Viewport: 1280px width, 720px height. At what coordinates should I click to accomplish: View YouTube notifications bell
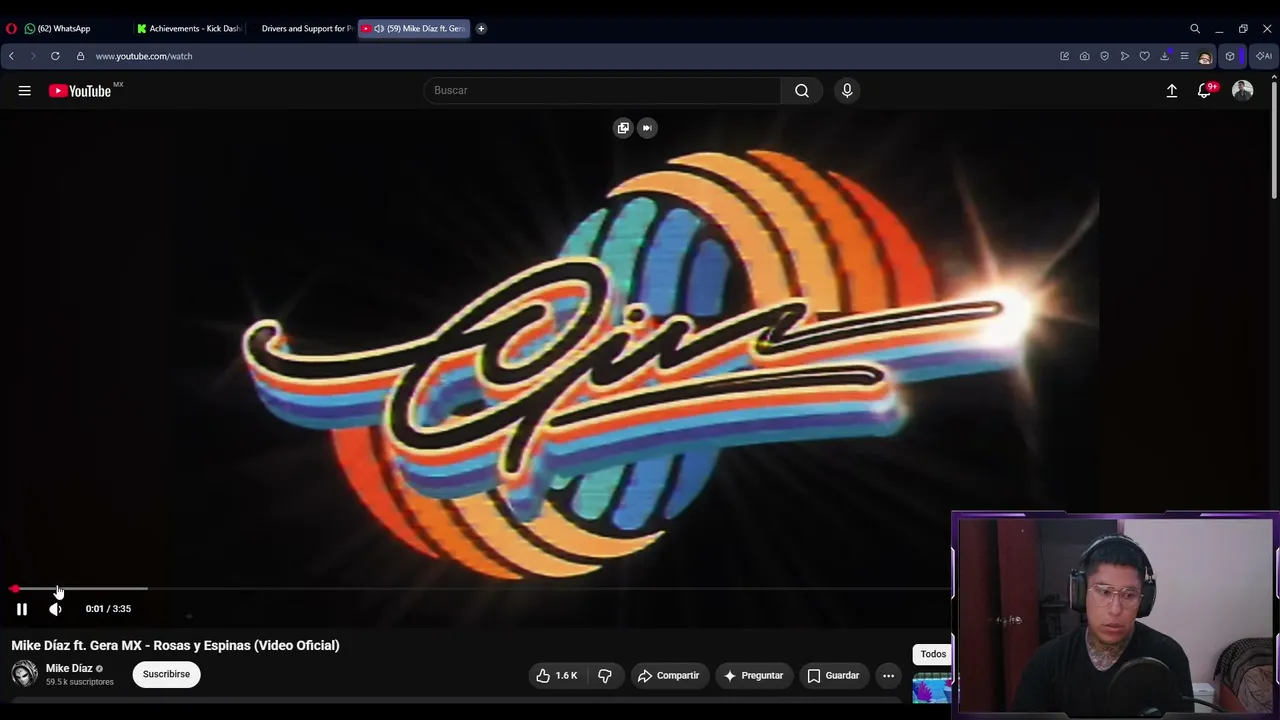[x=1205, y=91]
